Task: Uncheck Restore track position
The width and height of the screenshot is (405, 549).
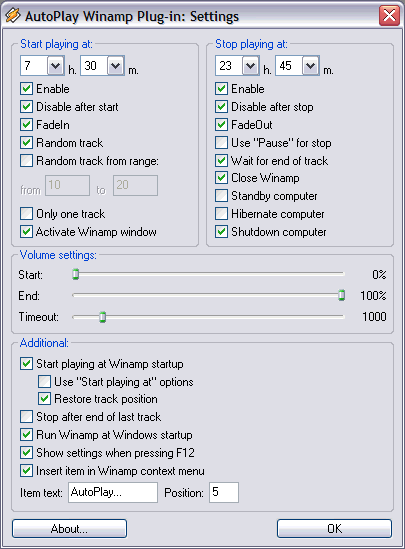Action: (44, 399)
